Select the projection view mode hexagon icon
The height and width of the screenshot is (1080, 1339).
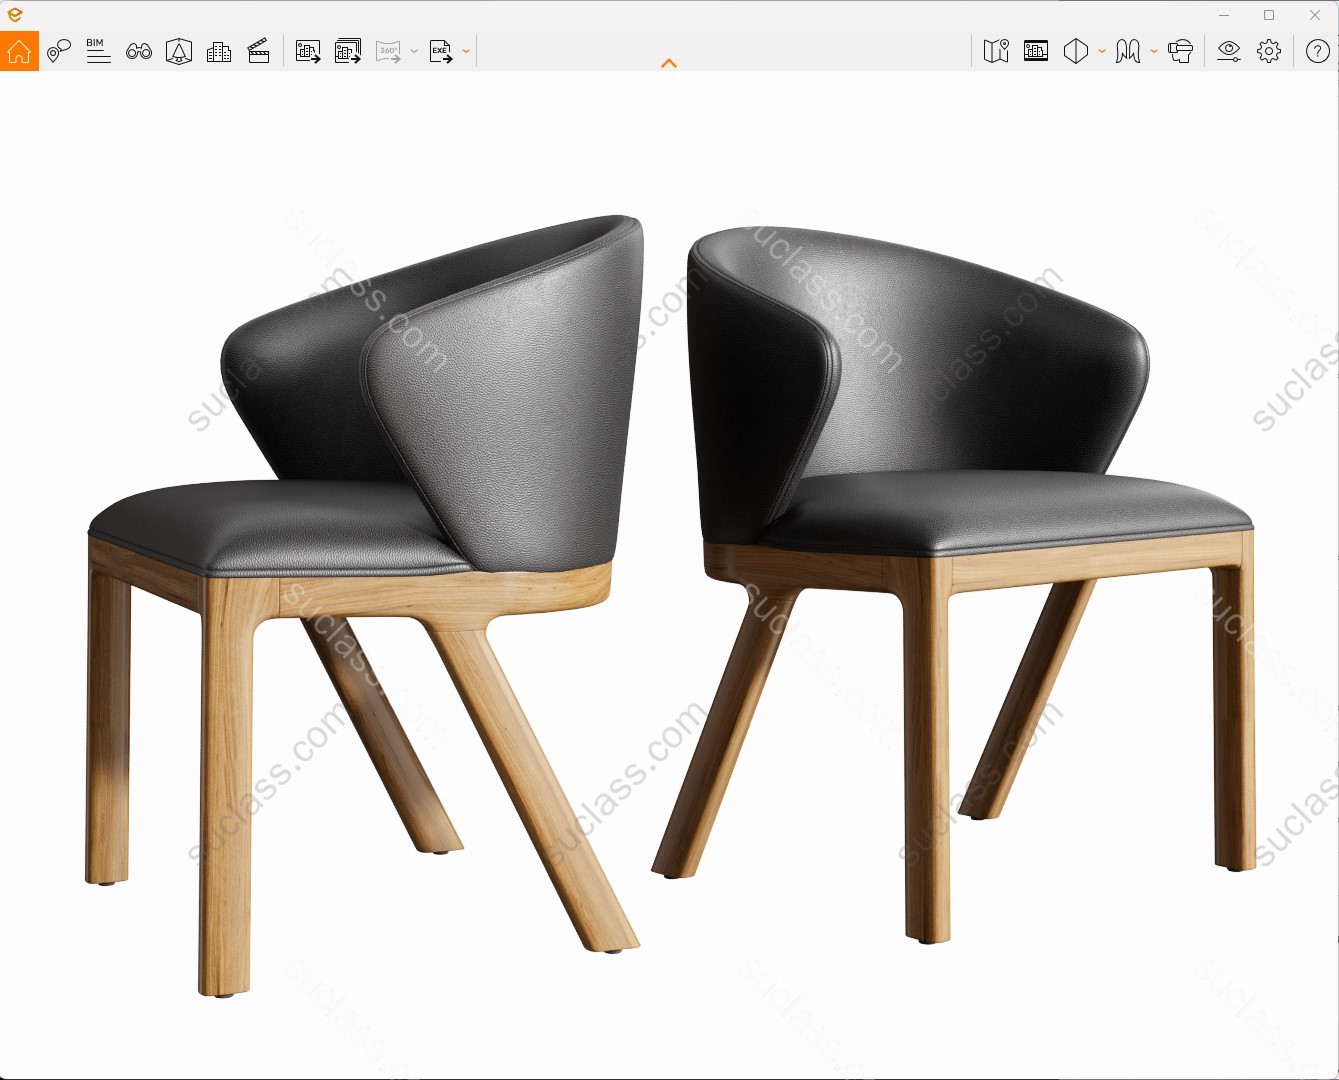point(1076,51)
